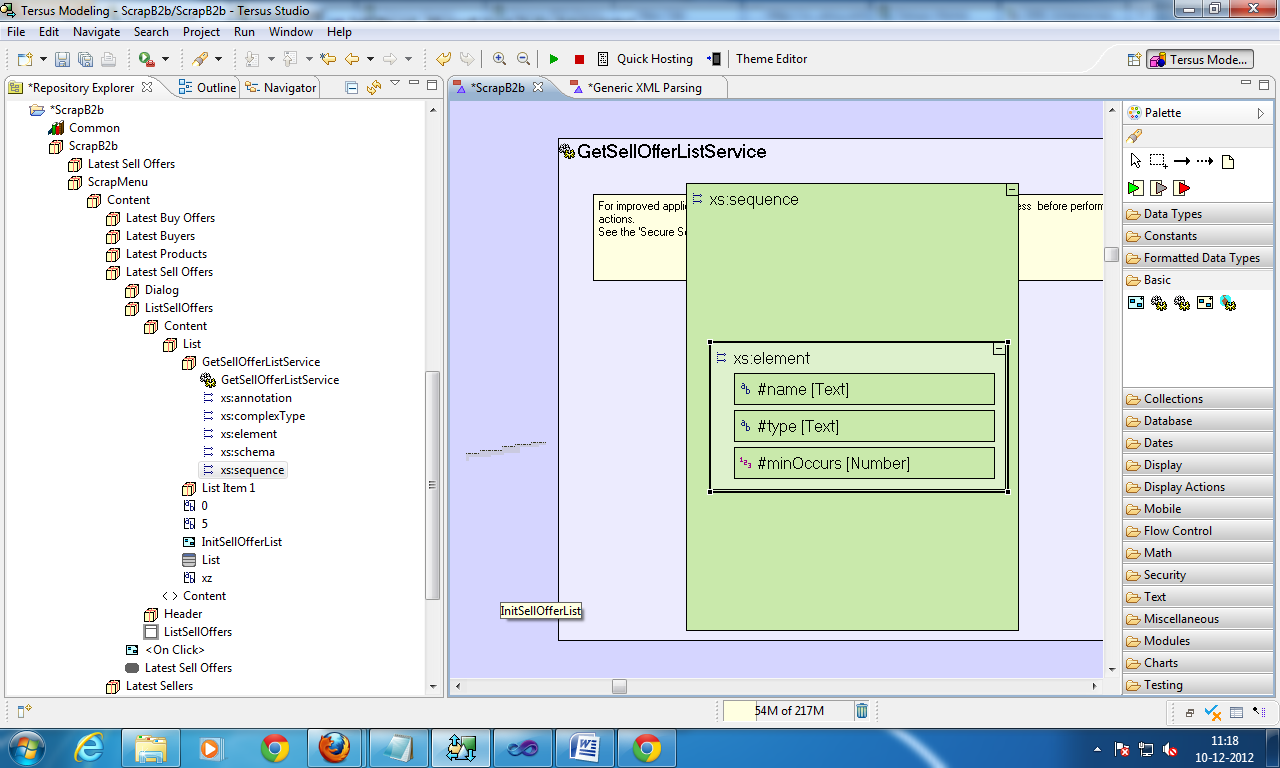1280x768 pixels.
Task: Click the Theme Editor button
Action: click(771, 59)
